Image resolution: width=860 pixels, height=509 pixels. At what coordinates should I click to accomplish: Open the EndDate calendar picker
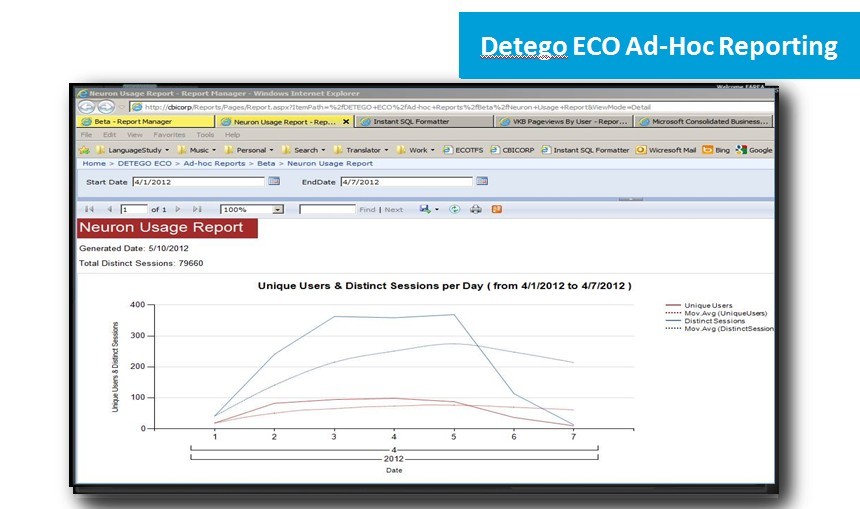pos(482,181)
